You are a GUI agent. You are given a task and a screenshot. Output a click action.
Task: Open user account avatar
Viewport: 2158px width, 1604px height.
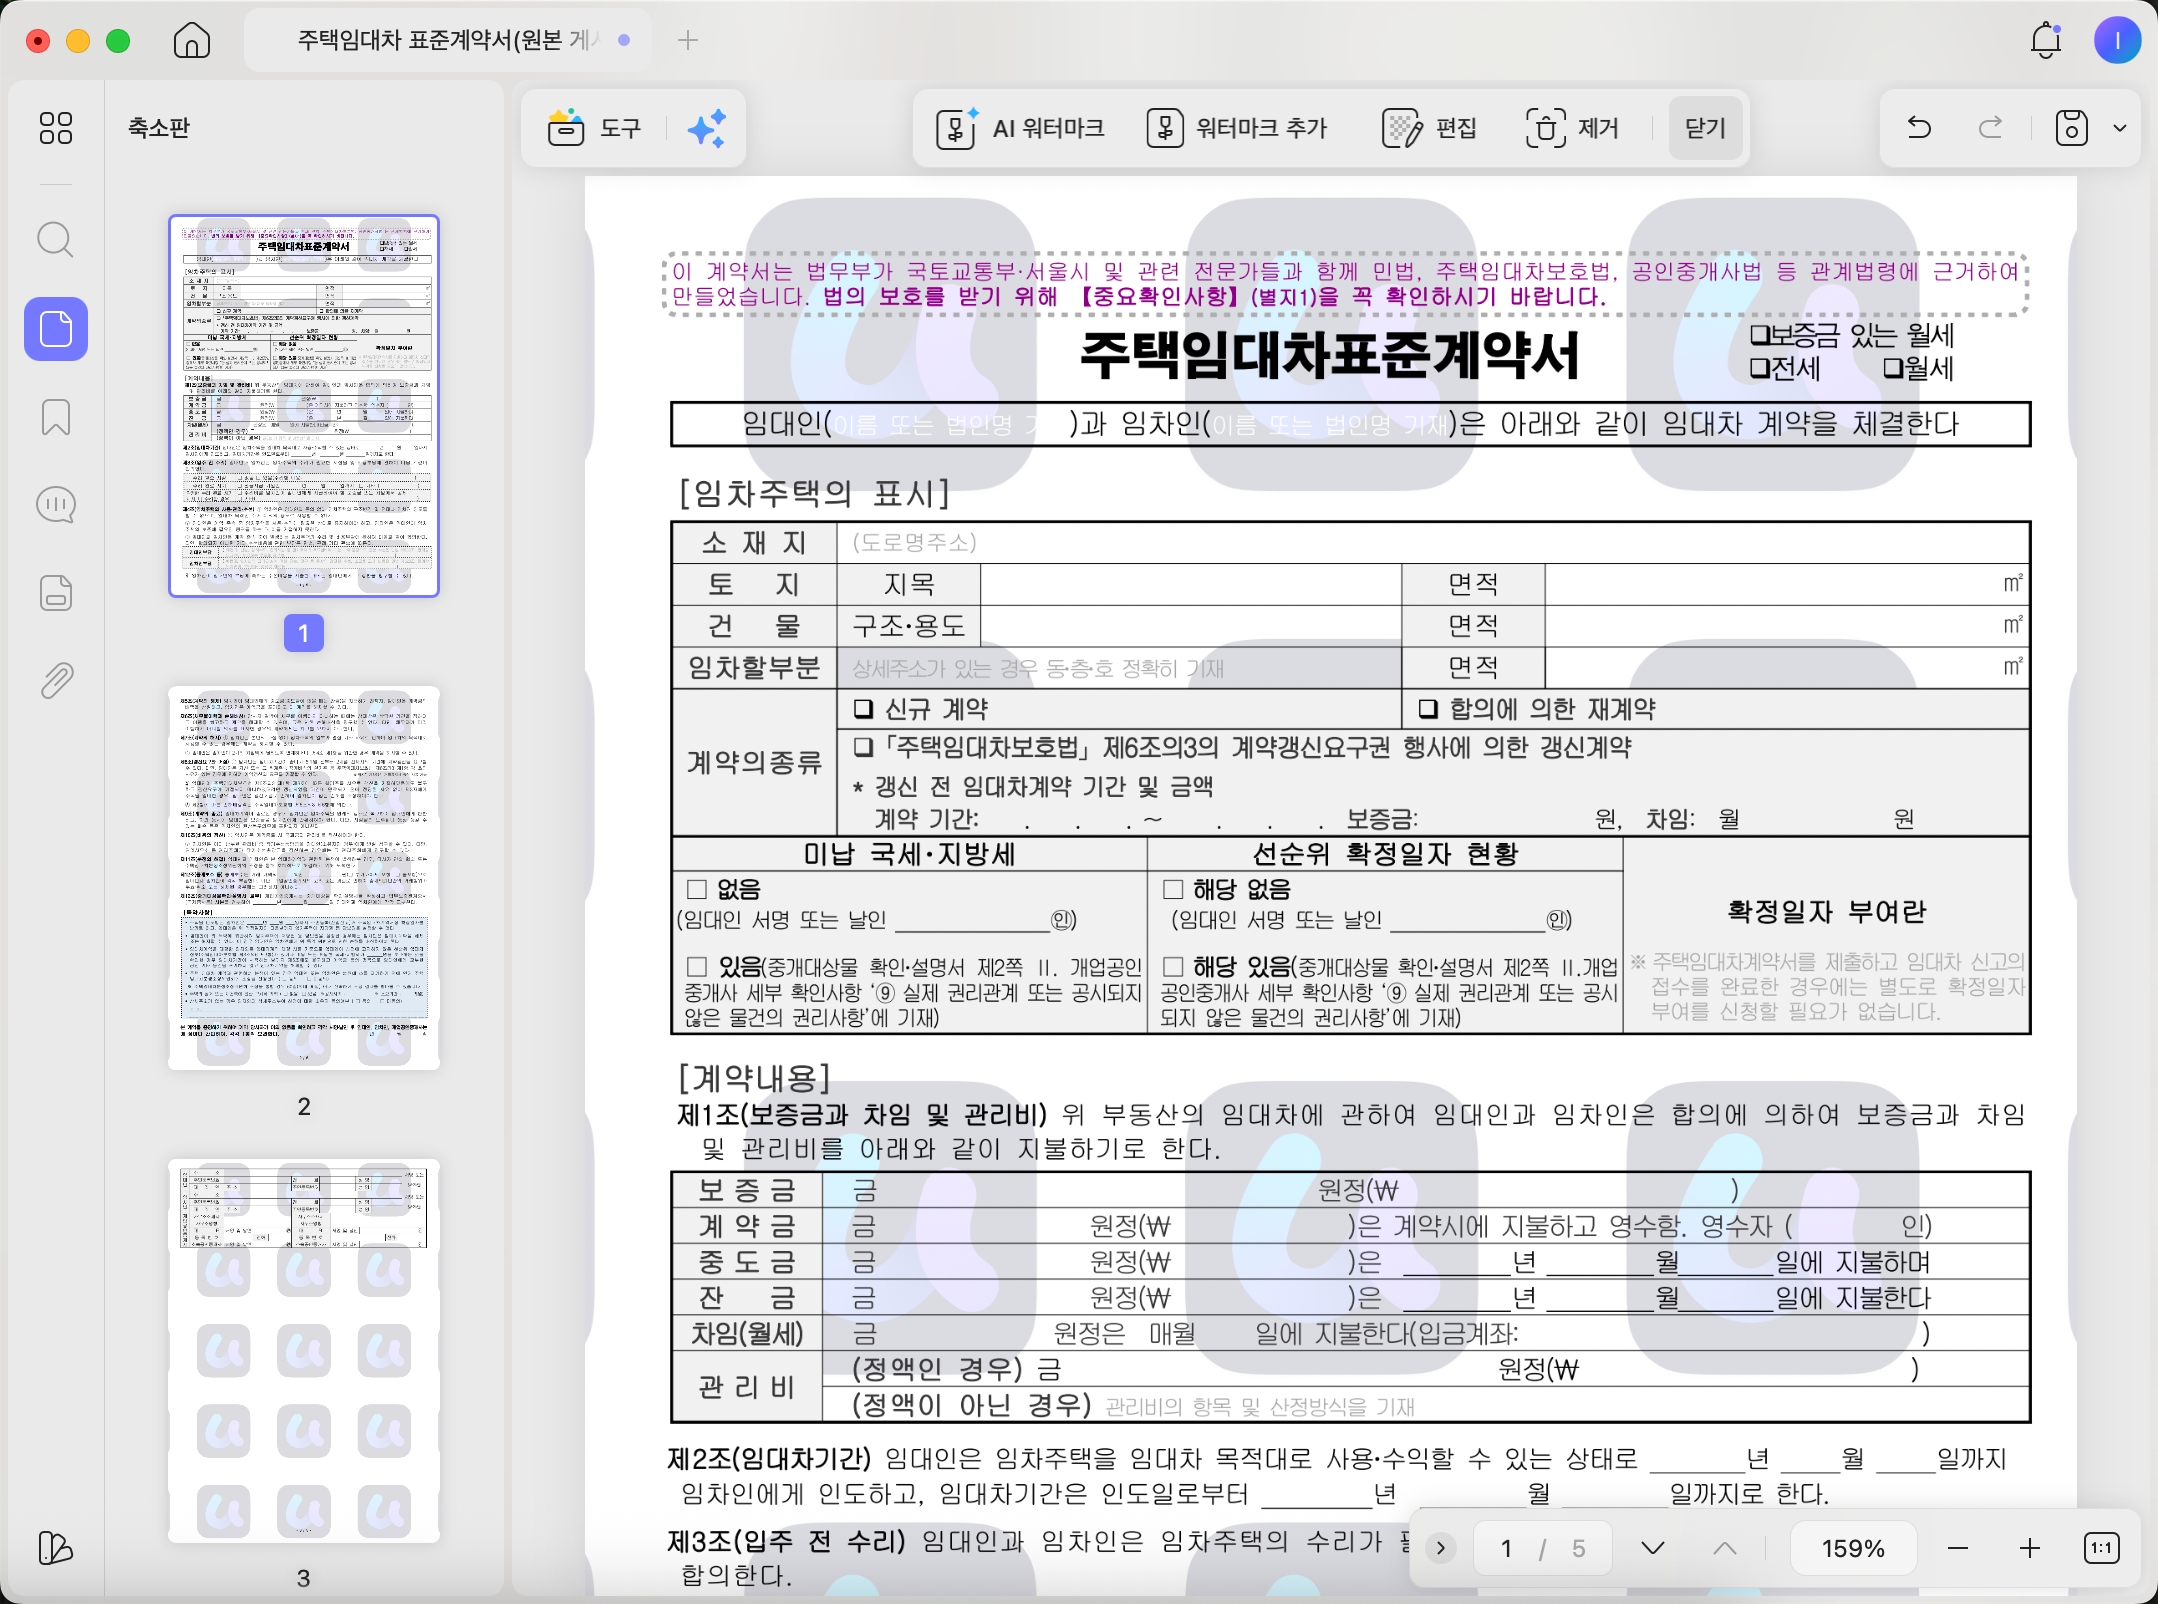(2117, 40)
